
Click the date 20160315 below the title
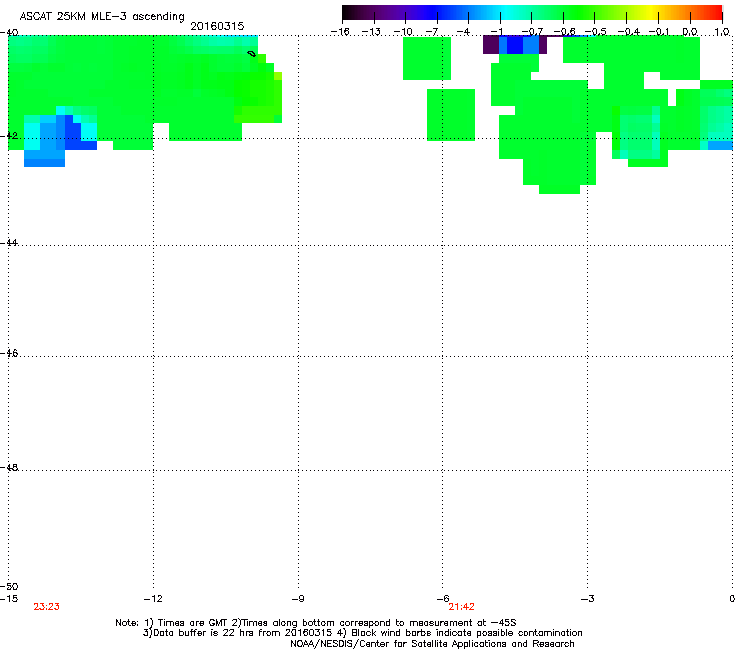click(217, 26)
